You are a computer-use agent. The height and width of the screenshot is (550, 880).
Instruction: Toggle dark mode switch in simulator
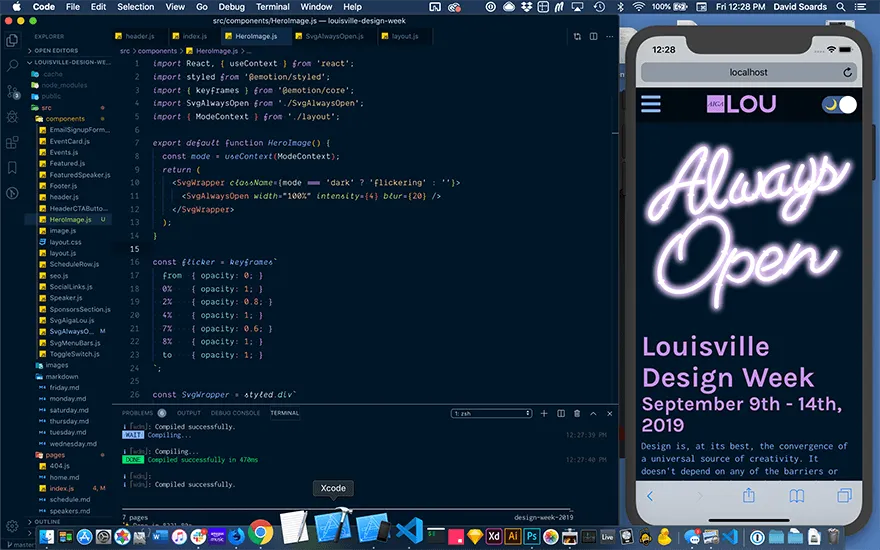[840, 104]
